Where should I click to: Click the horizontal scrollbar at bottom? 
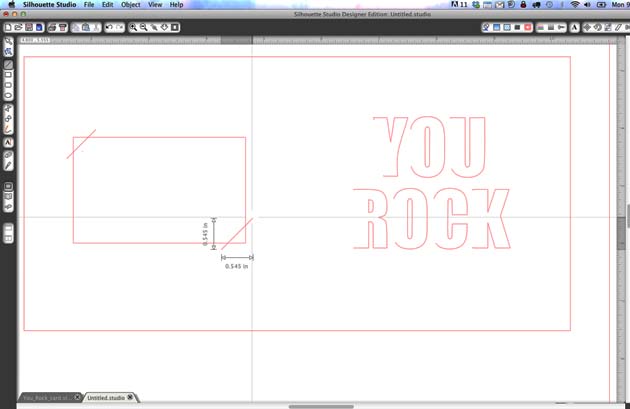tap(321, 407)
